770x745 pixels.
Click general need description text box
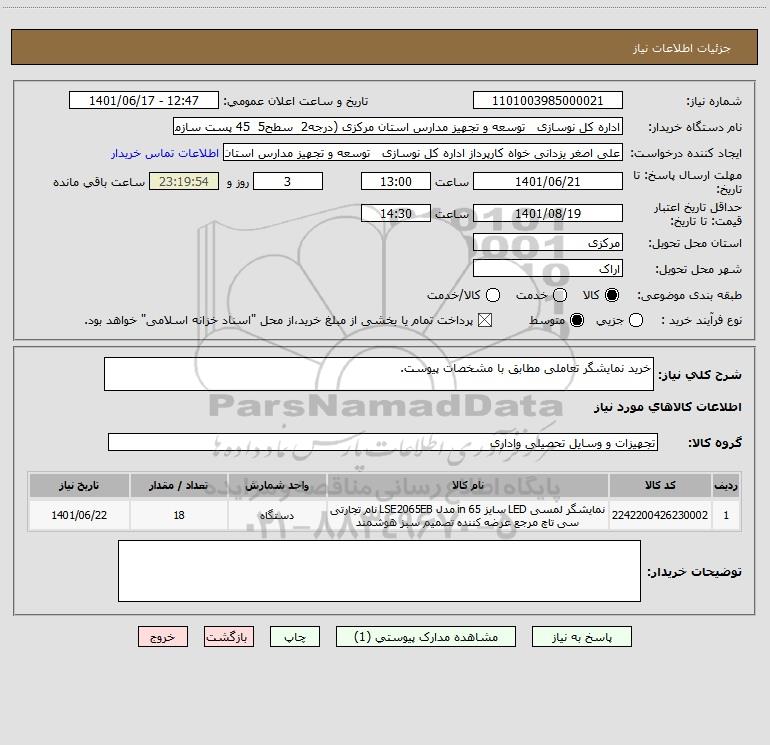click(379, 374)
